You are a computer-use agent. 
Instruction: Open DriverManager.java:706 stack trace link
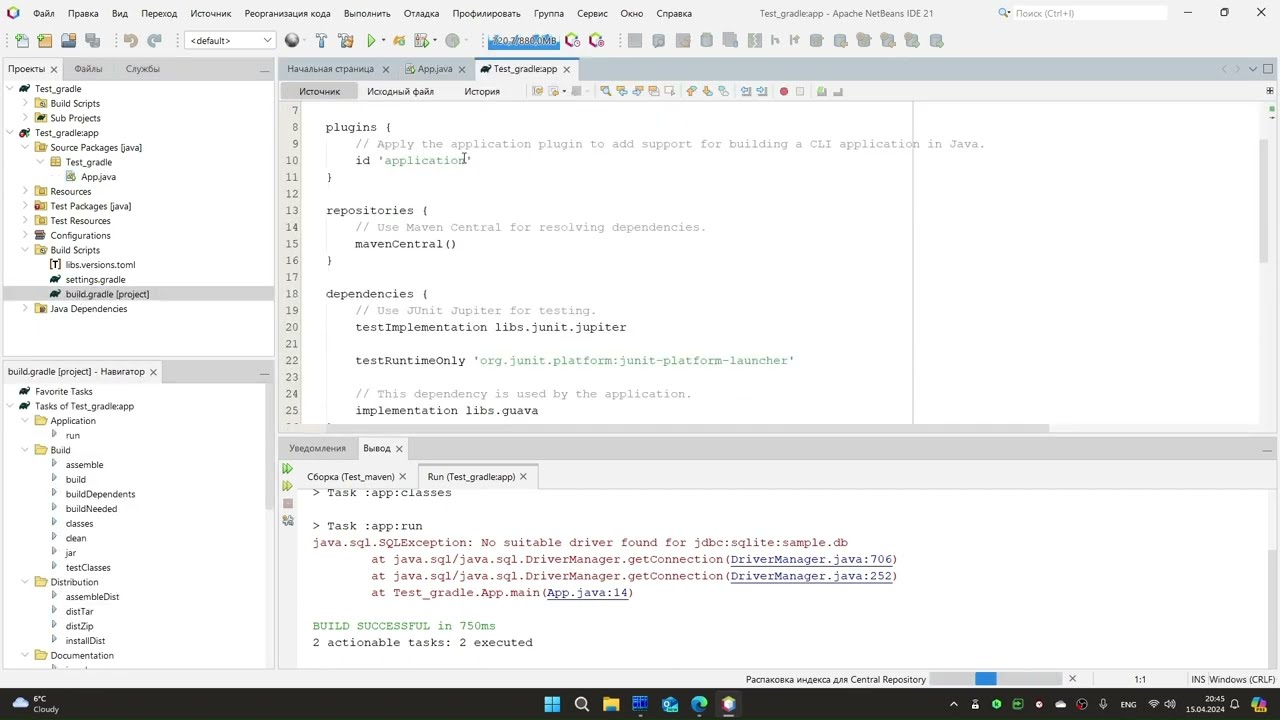pyautogui.click(x=811, y=559)
